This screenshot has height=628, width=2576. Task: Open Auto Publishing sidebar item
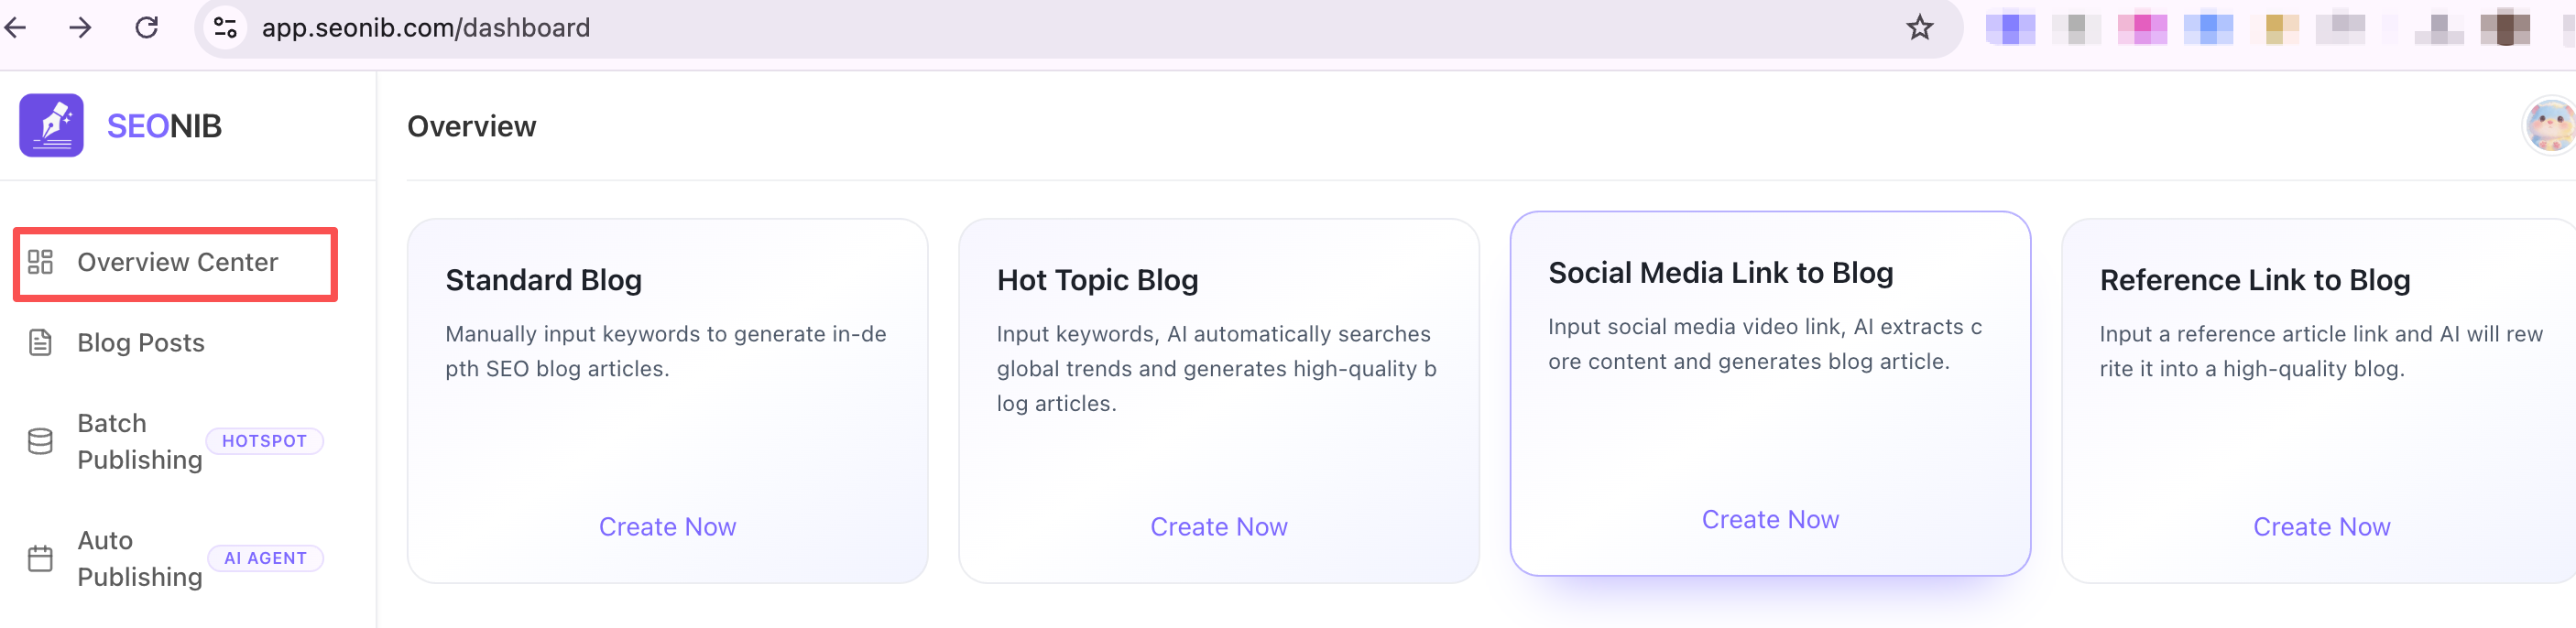(x=140, y=558)
